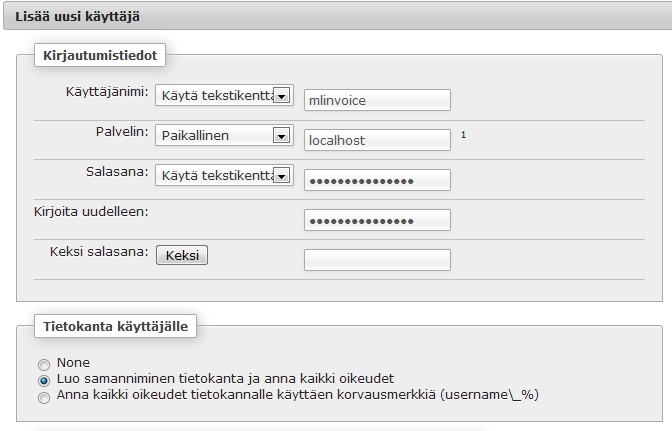The image size is (672, 431).
Task: Click the Keksi salasana label
Action: point(99,251)
